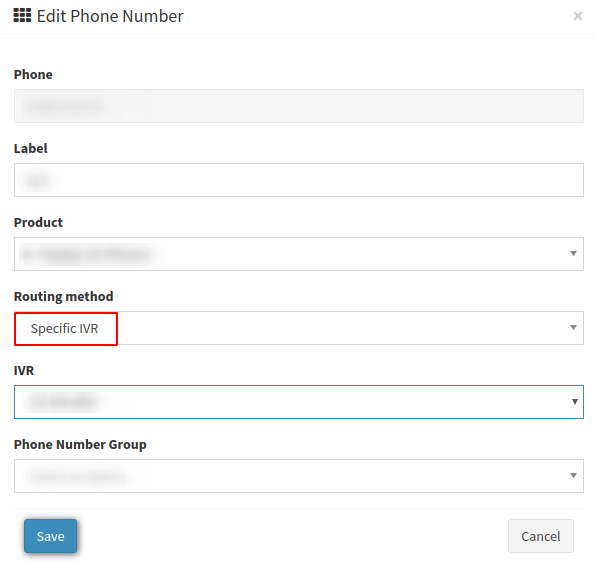Open the highlighted IVR dropdown
The width and height of the screenshot is (597, 576).
[298, 402]
